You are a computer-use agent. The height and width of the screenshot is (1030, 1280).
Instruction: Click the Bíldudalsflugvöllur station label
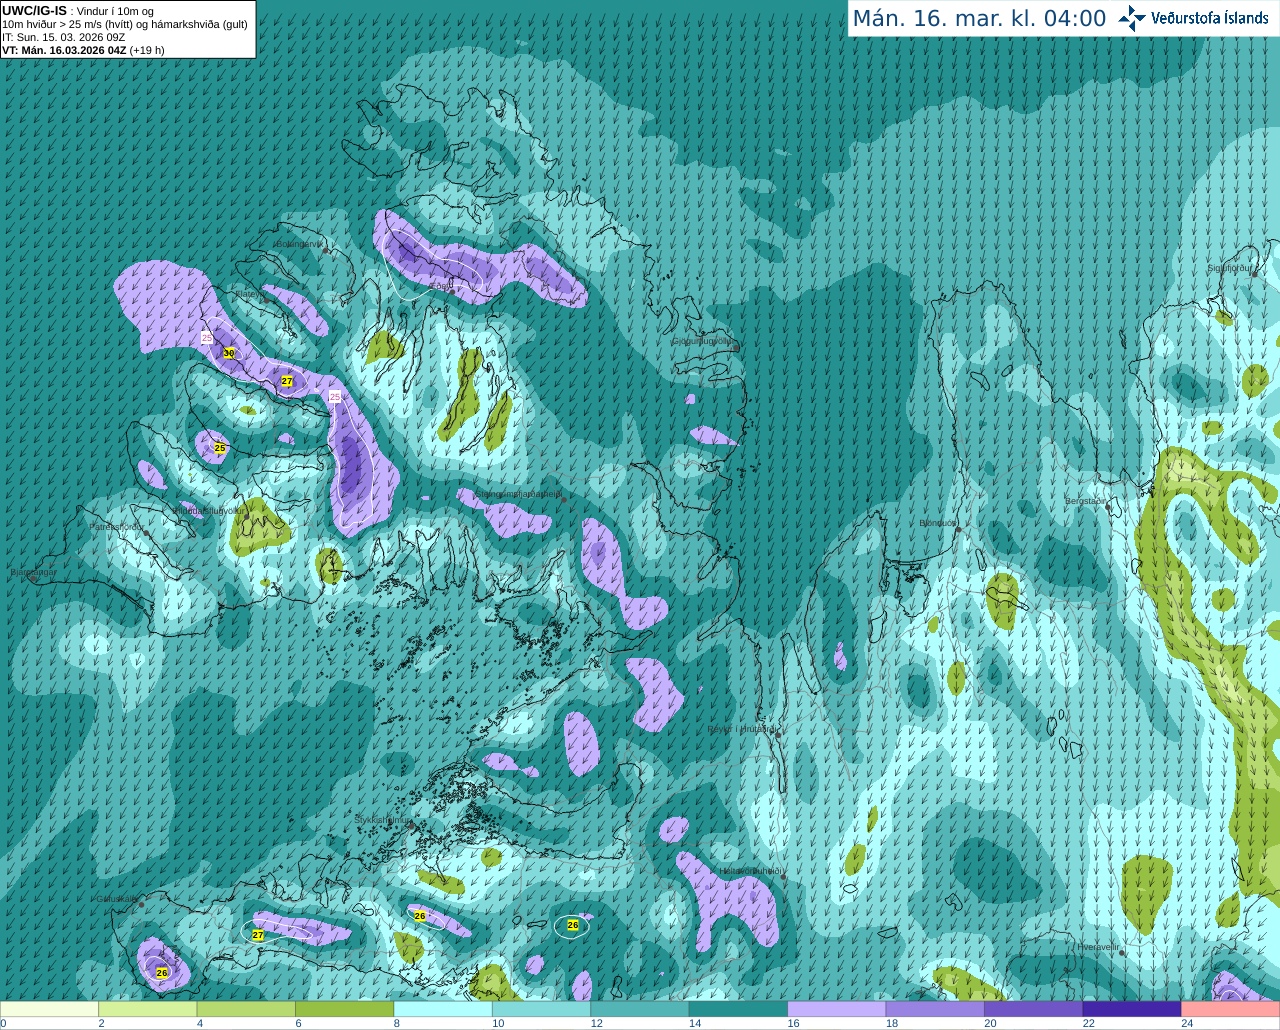click(209, 510)
